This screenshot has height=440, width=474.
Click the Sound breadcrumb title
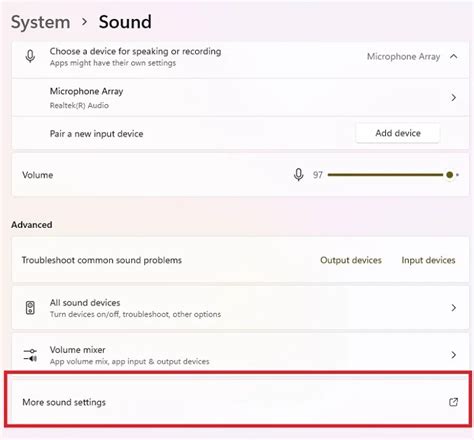point(125,22)
